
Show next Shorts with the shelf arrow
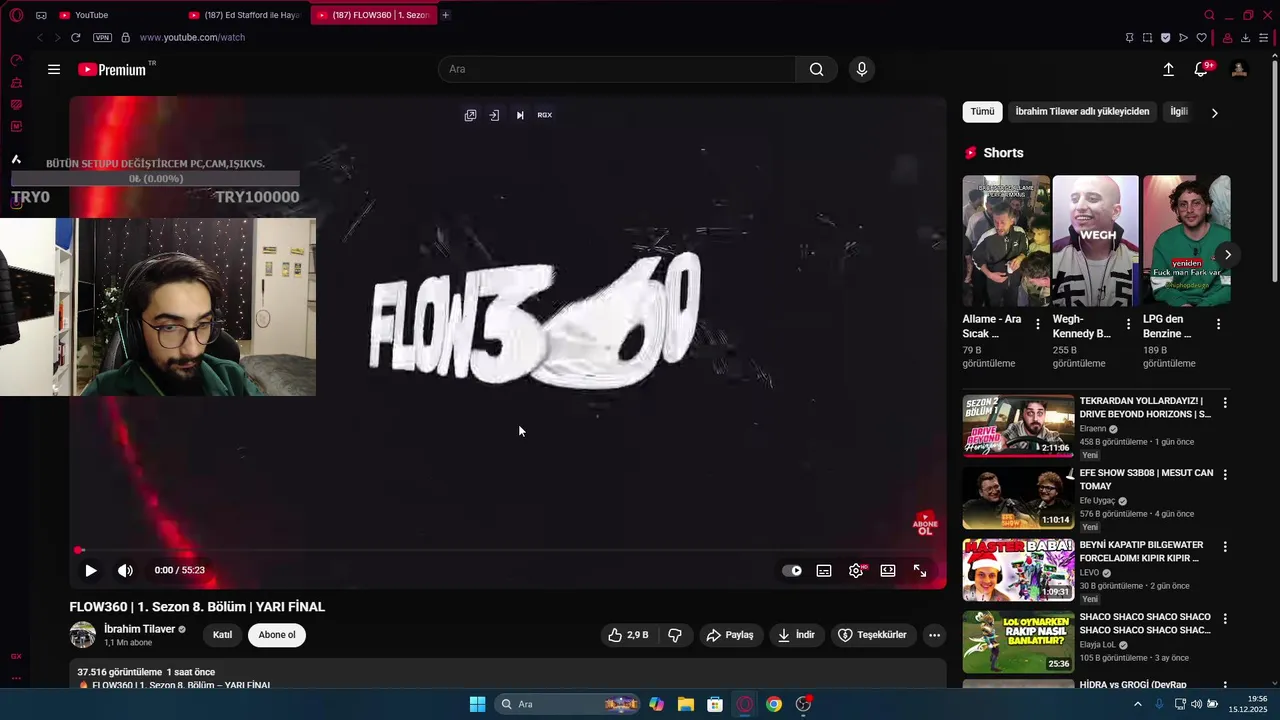[1228, 255]
